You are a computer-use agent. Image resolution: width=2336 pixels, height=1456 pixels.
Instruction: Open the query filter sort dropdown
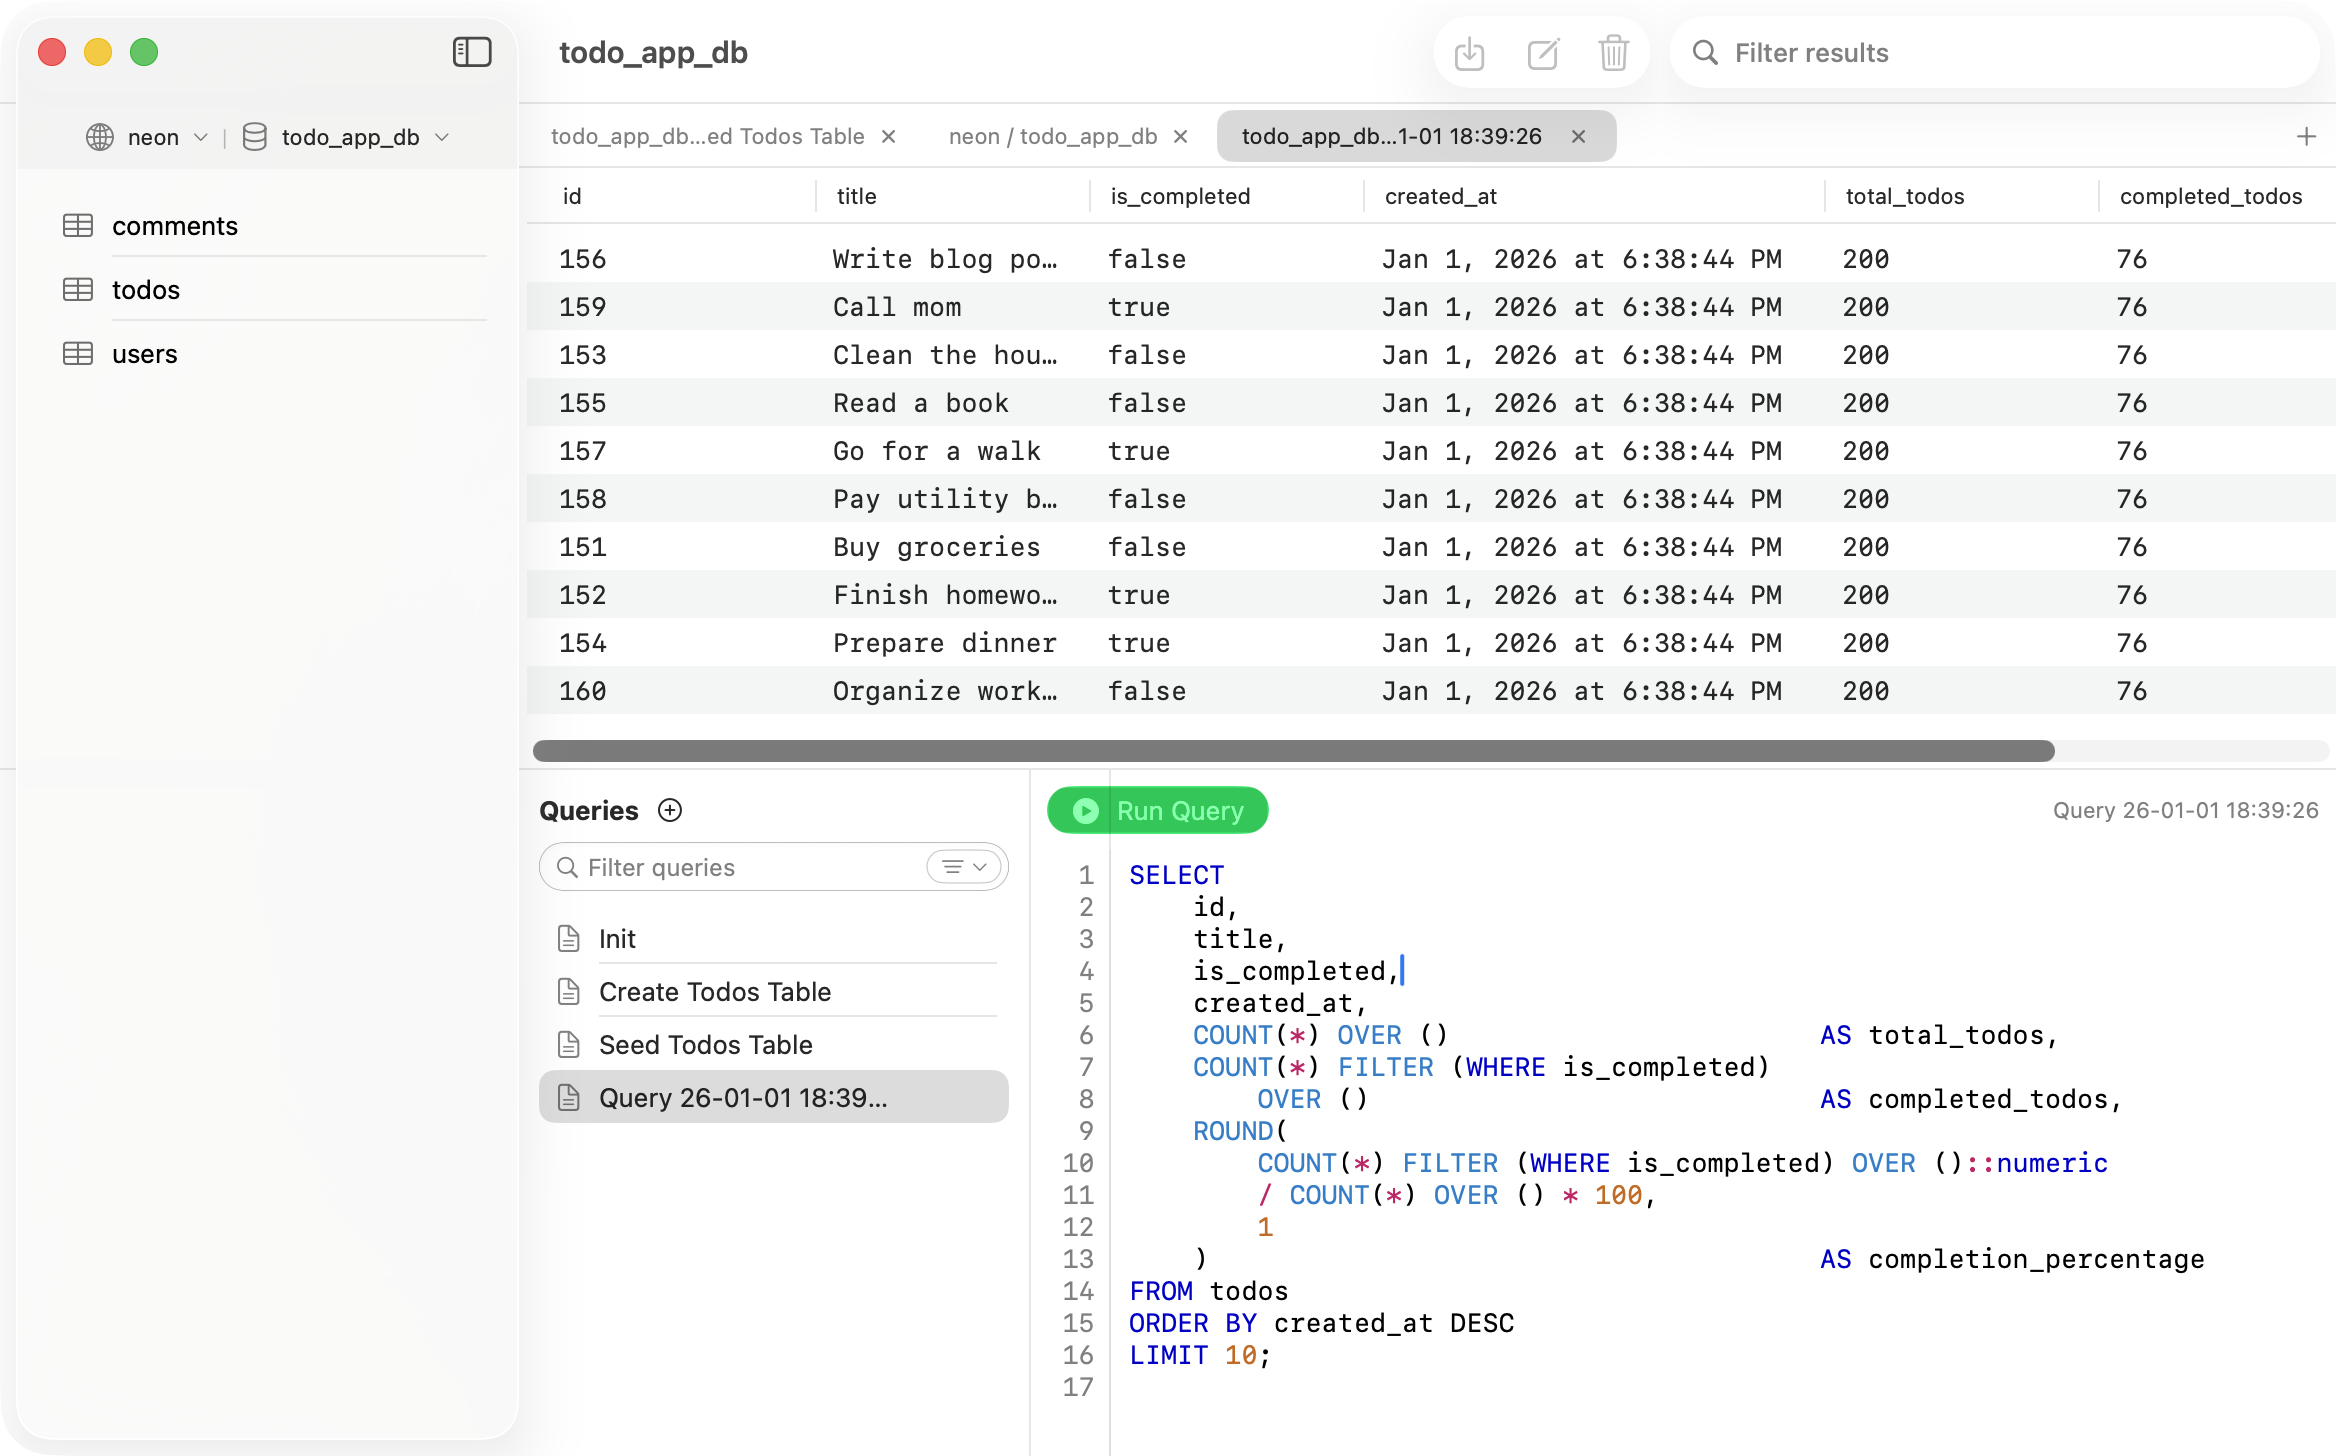(x=964, y=867)
